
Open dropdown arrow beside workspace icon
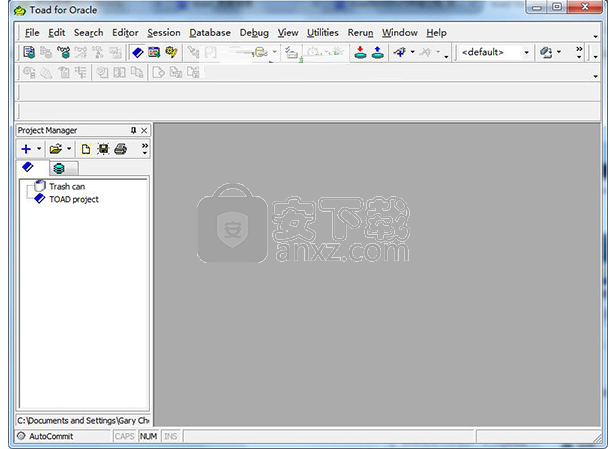point(559,52)
